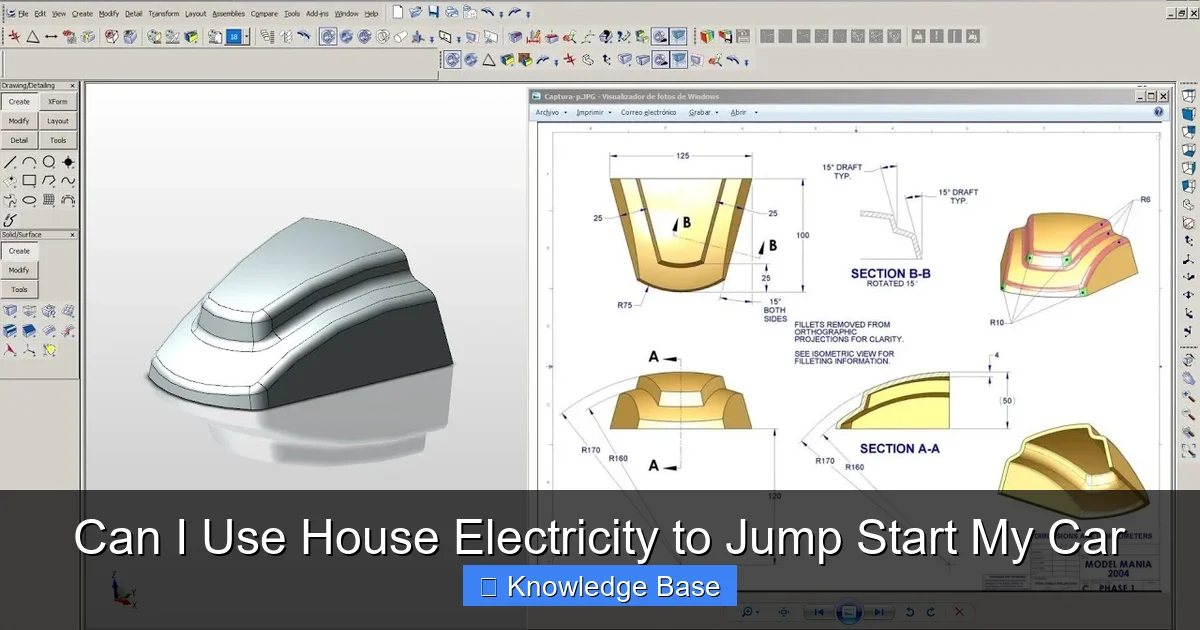Open the Abrir dropdown in photo viewer
The width and height of the screenshot is (1200, 630).
pos(744,112)
